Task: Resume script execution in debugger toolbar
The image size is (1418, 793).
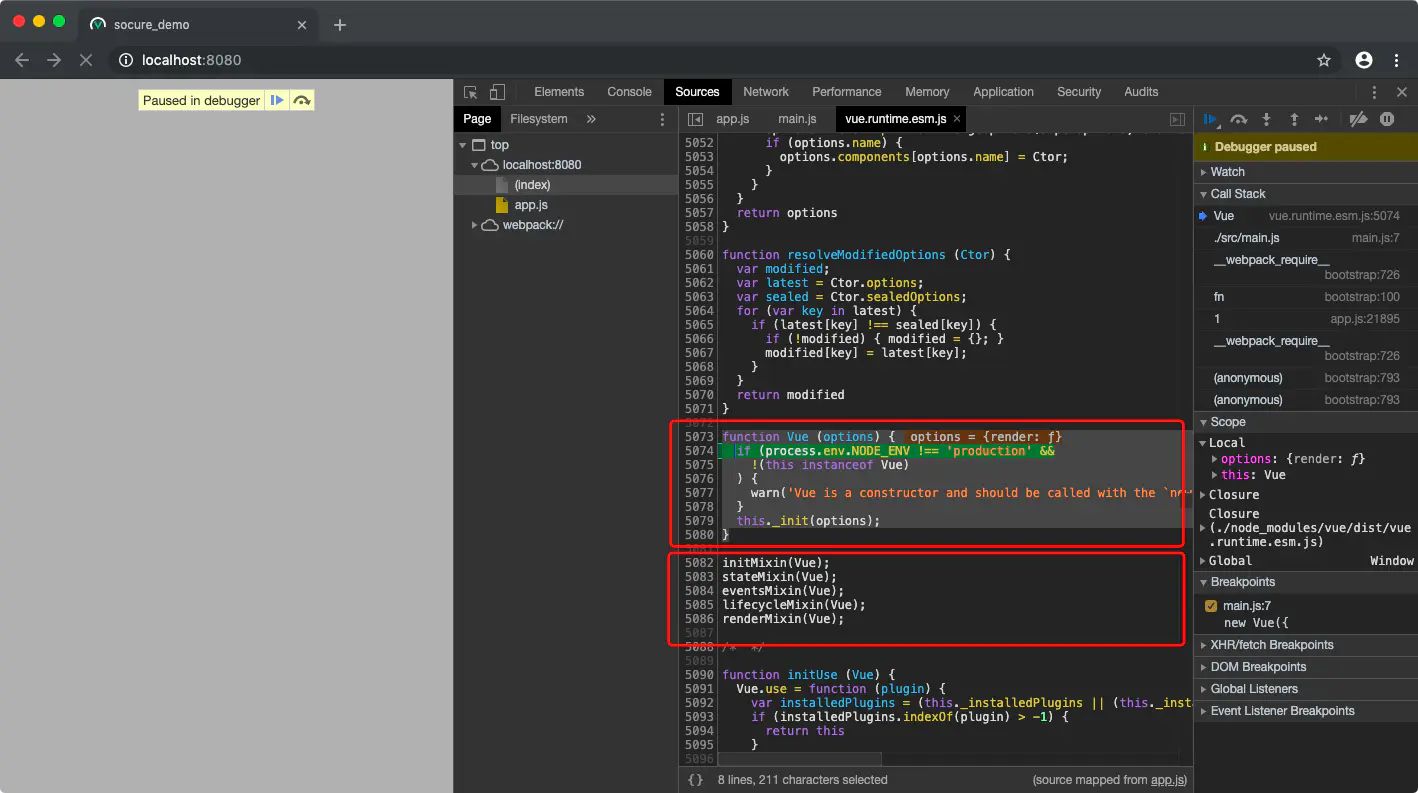Action: 1211,119
